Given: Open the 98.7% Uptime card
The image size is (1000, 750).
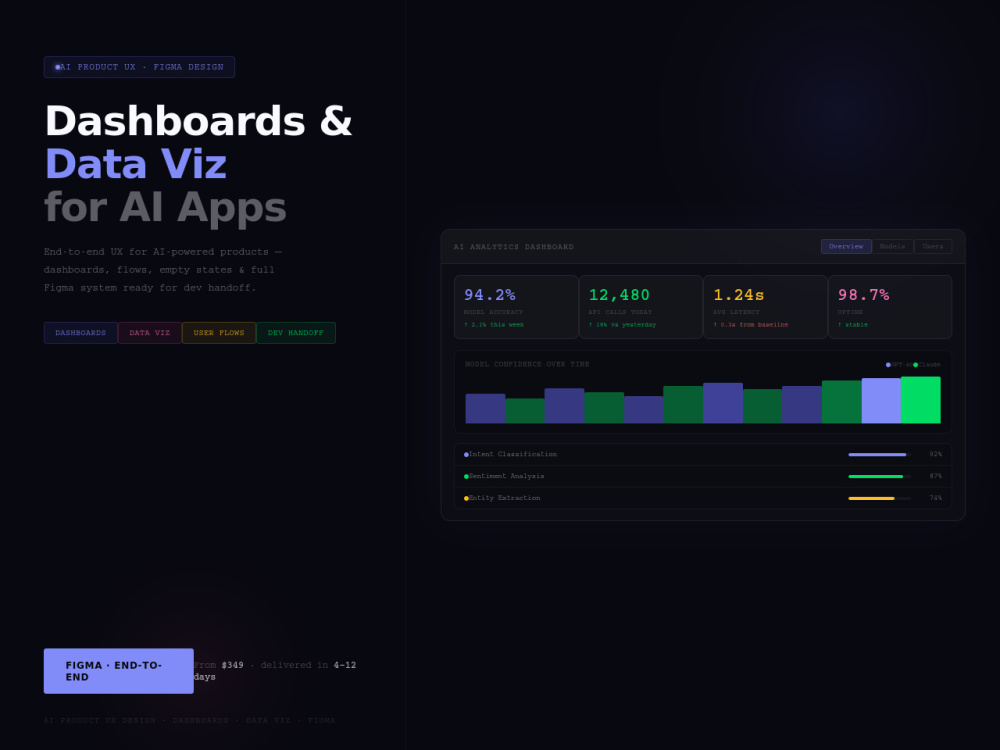Looking at the screenshot, I should 890,307.
